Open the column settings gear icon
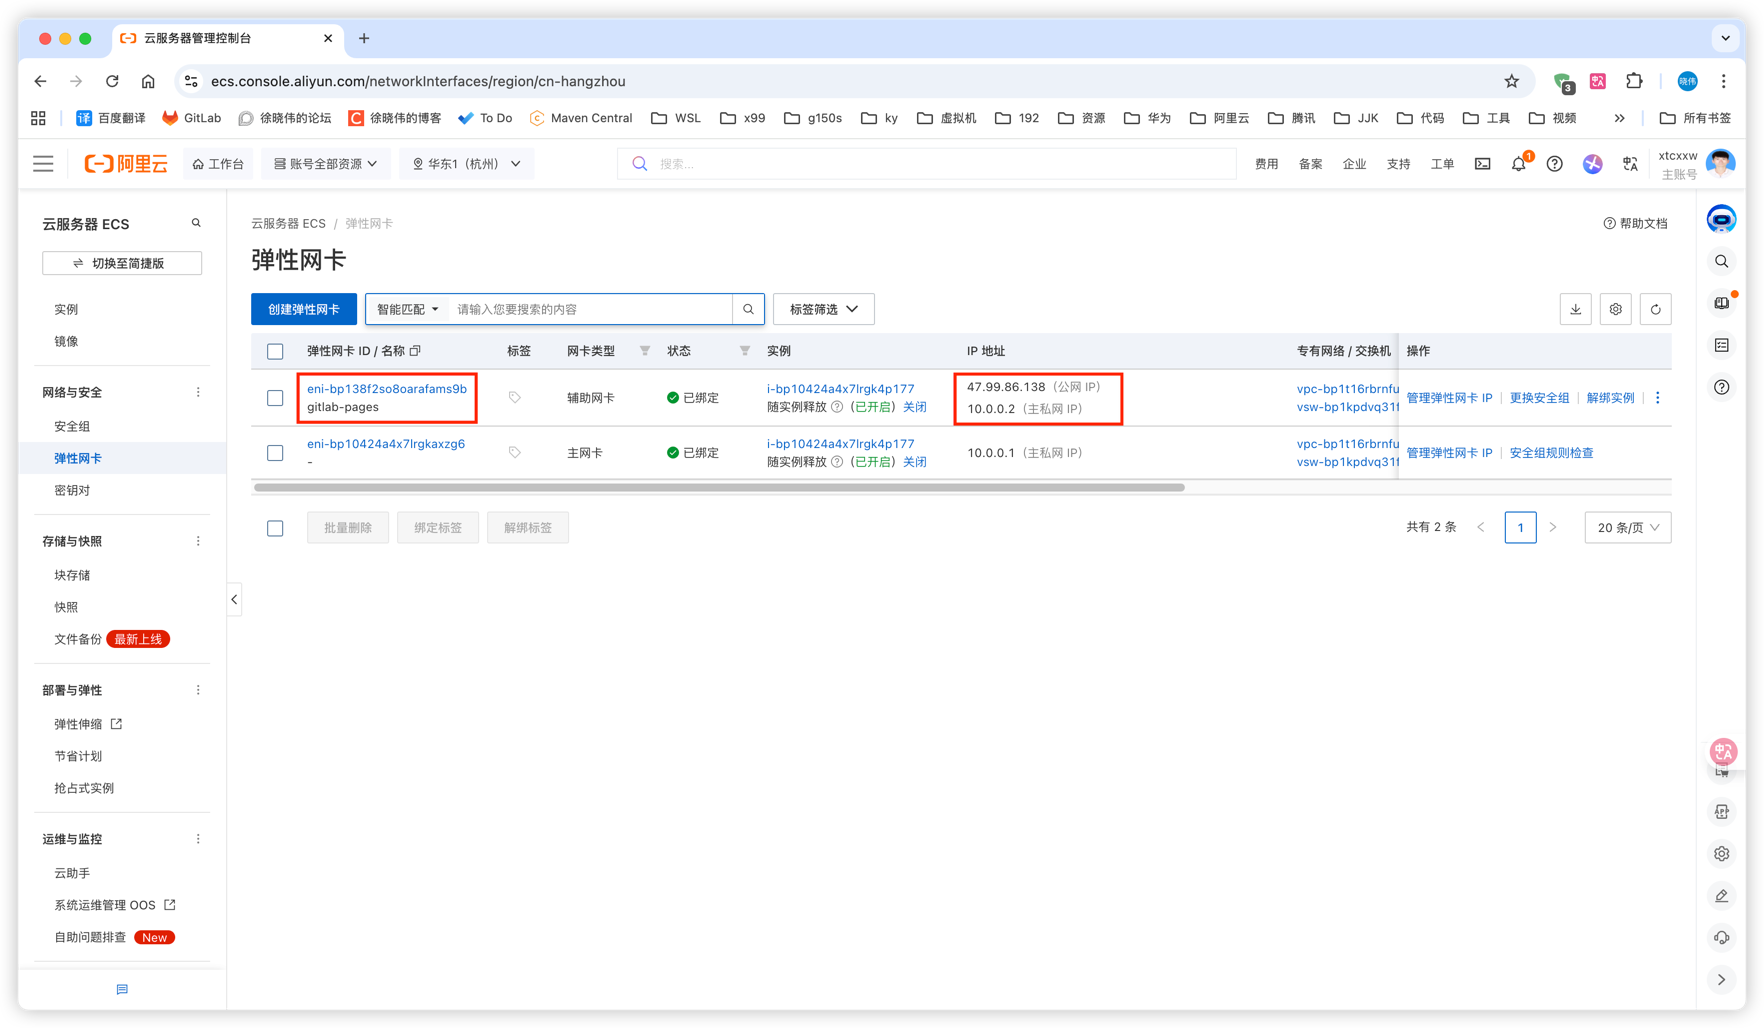Viewport: 1764px width, 1028px height. pos(1615,309)
